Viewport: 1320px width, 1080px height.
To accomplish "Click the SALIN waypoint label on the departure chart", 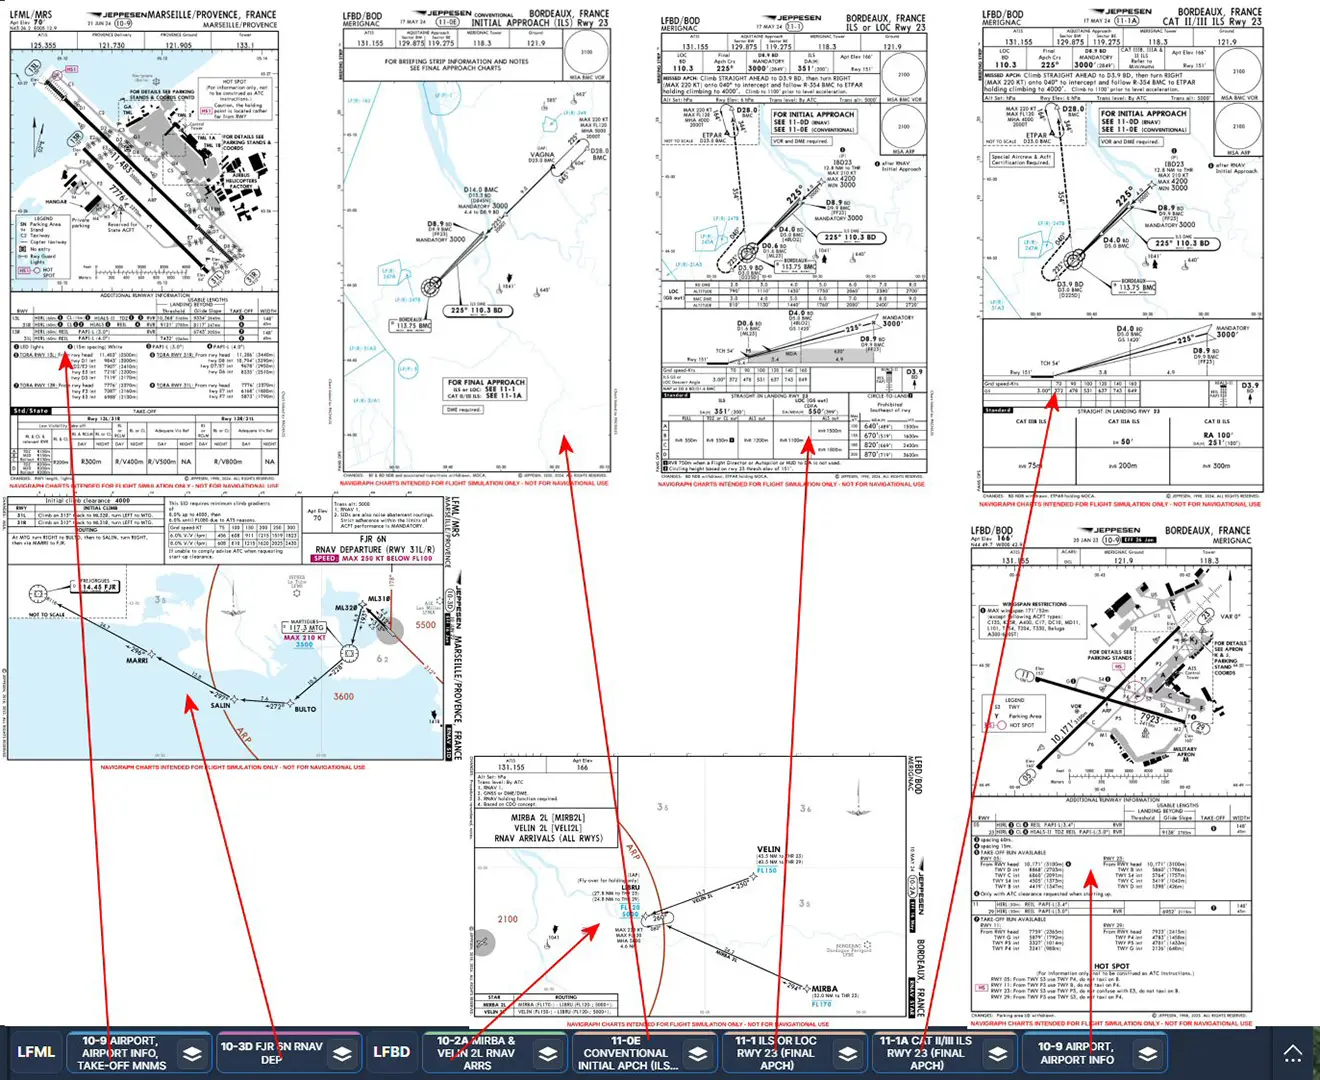I will 220,705.
